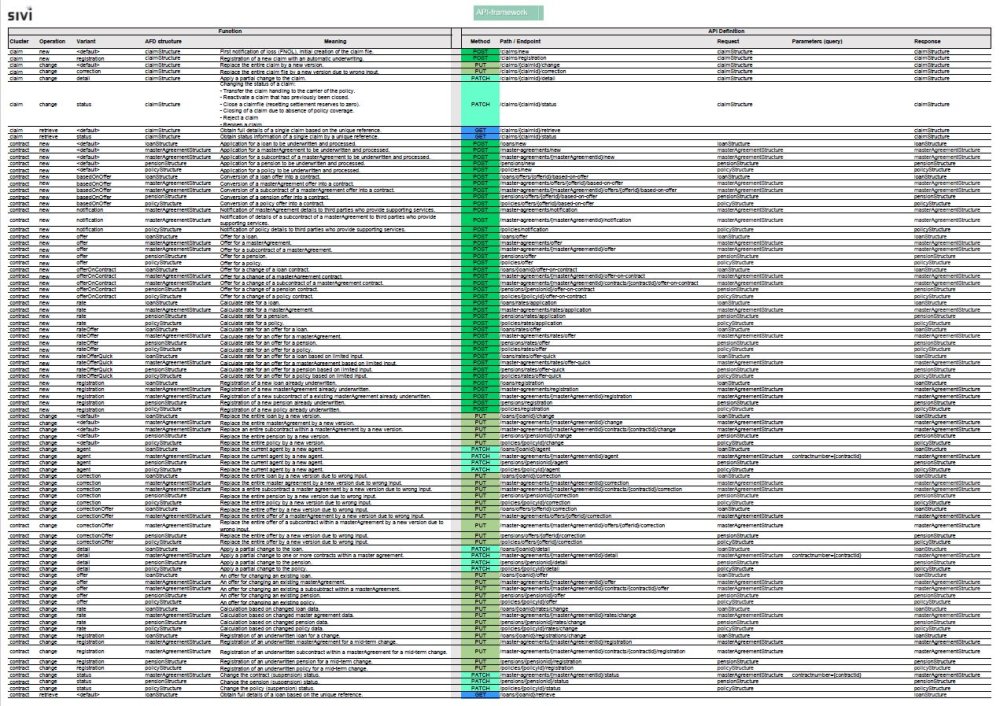Click the Operation column header
Image resolution: width=1000 pixels, height=706 pixels.
(52, 41)
